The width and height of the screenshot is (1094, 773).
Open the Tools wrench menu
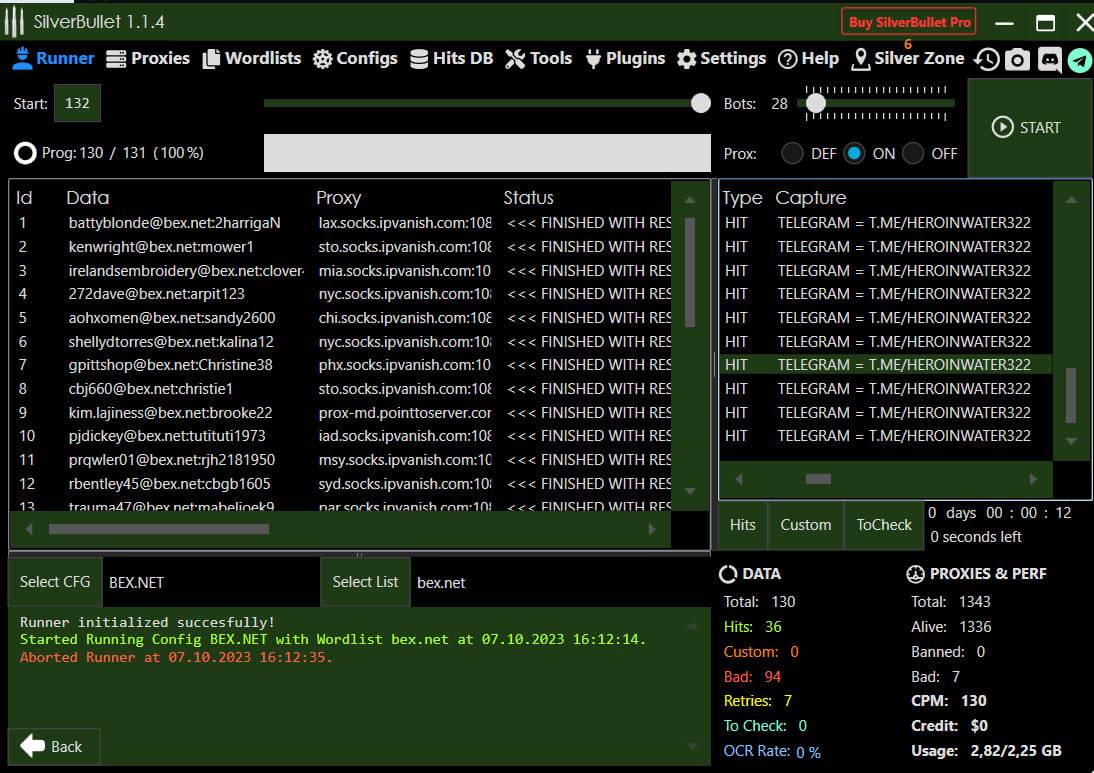(x=538, y=59)
